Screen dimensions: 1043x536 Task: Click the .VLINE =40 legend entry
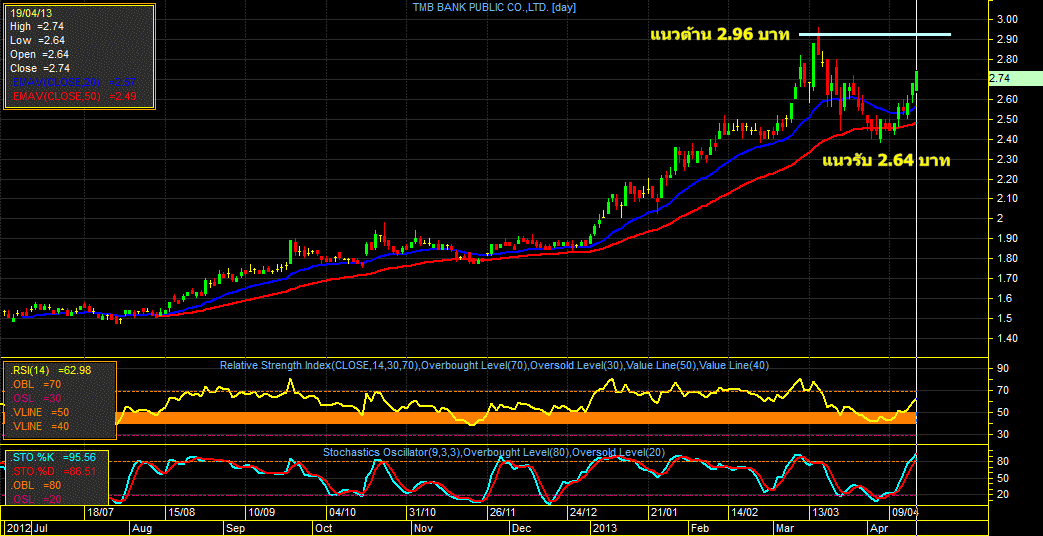pyautogui.click(x=41, y=426)
